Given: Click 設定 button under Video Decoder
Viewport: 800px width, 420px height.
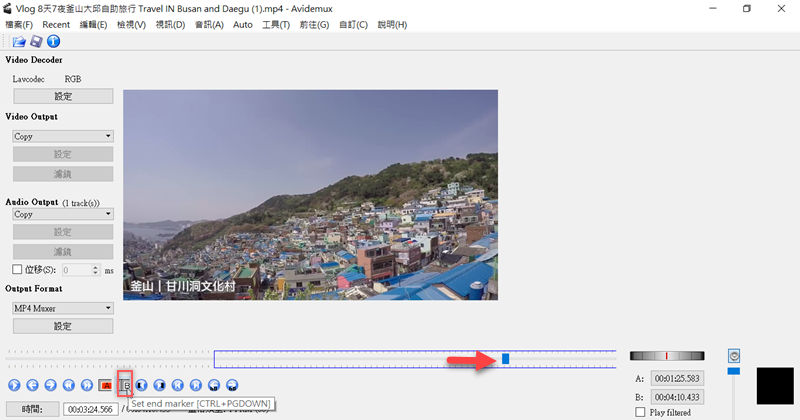Looking at the screenshot, I should pos(62,96).
